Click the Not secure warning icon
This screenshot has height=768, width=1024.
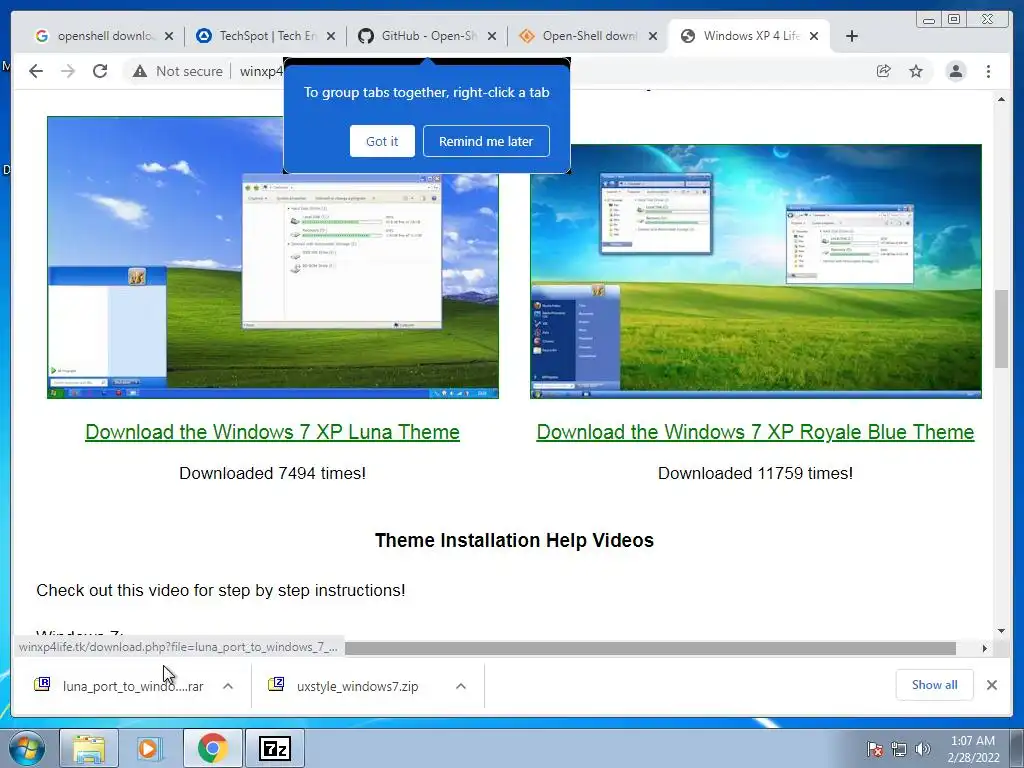[140, 71]
